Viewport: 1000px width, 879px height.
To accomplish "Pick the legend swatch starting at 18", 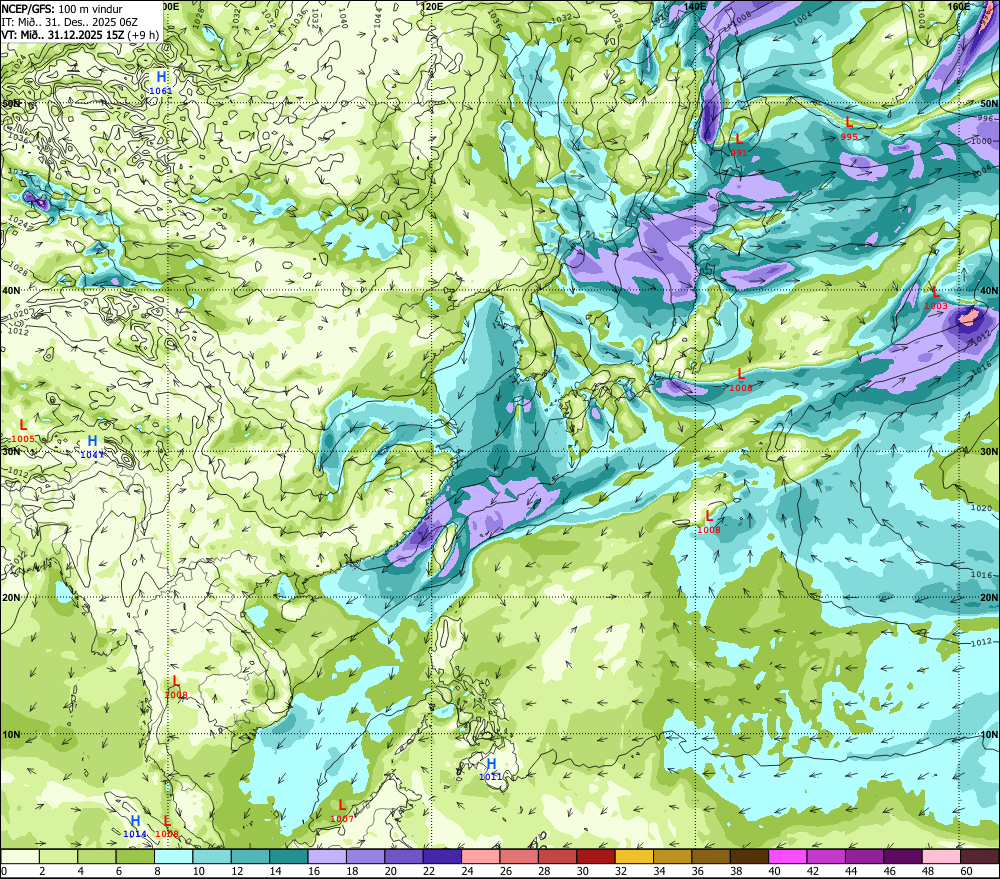I will pos(365,856).
